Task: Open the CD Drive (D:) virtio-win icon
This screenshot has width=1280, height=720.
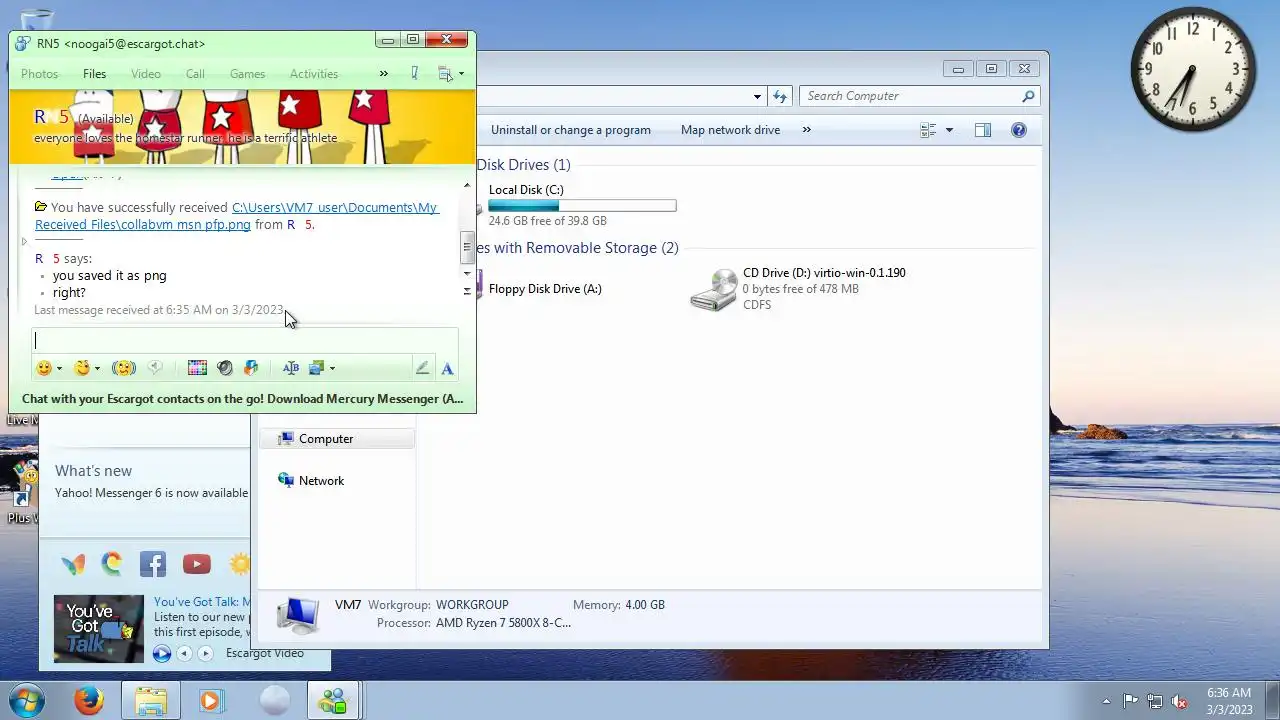Action: 714,289
